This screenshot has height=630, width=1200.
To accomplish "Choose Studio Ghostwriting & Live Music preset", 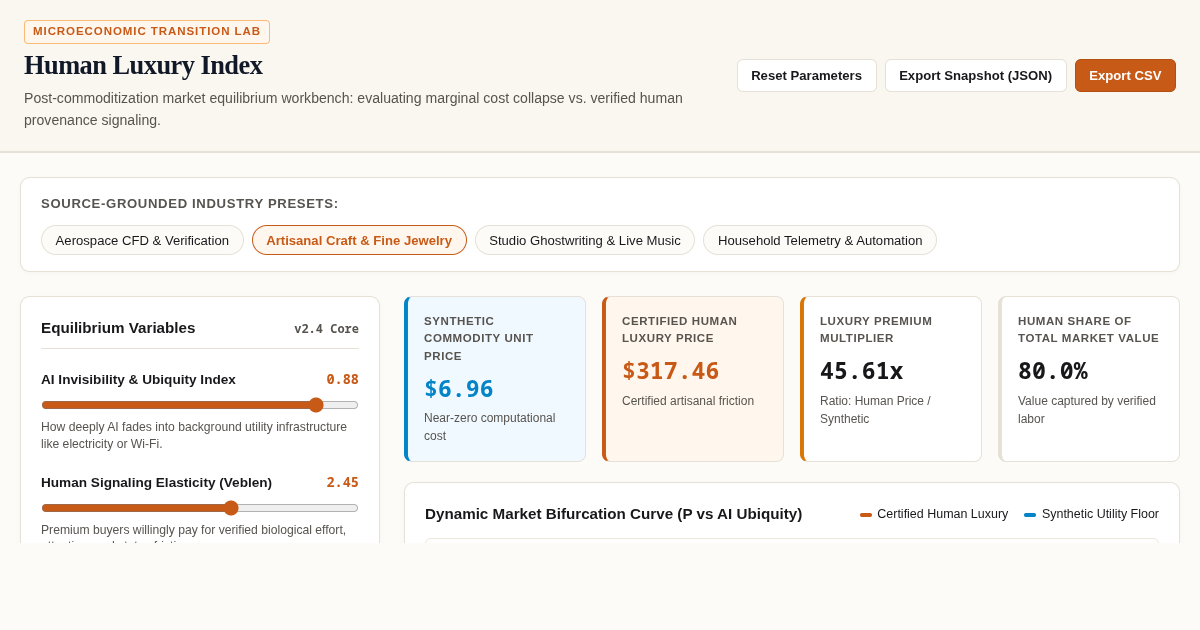I will 585,240.
